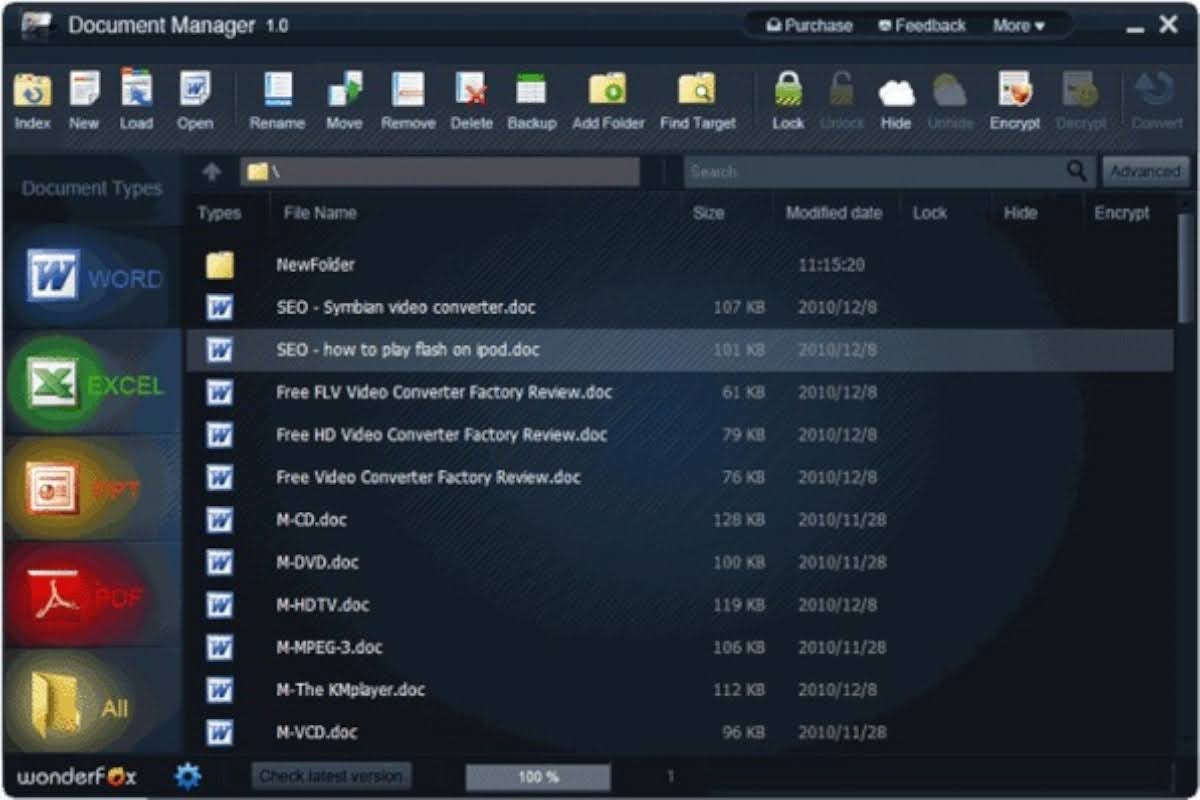The width and height of the screenshot is (1200, 800).
Task: Click the Hide column header
Action: 1020,213
